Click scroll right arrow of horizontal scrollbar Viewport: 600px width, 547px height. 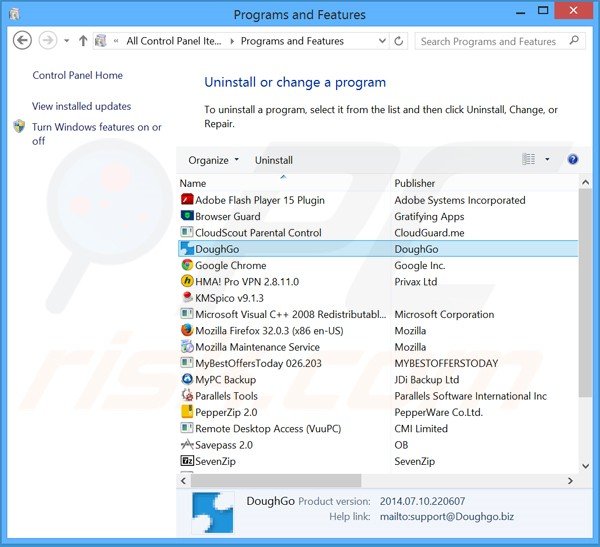tap(570, 480)
